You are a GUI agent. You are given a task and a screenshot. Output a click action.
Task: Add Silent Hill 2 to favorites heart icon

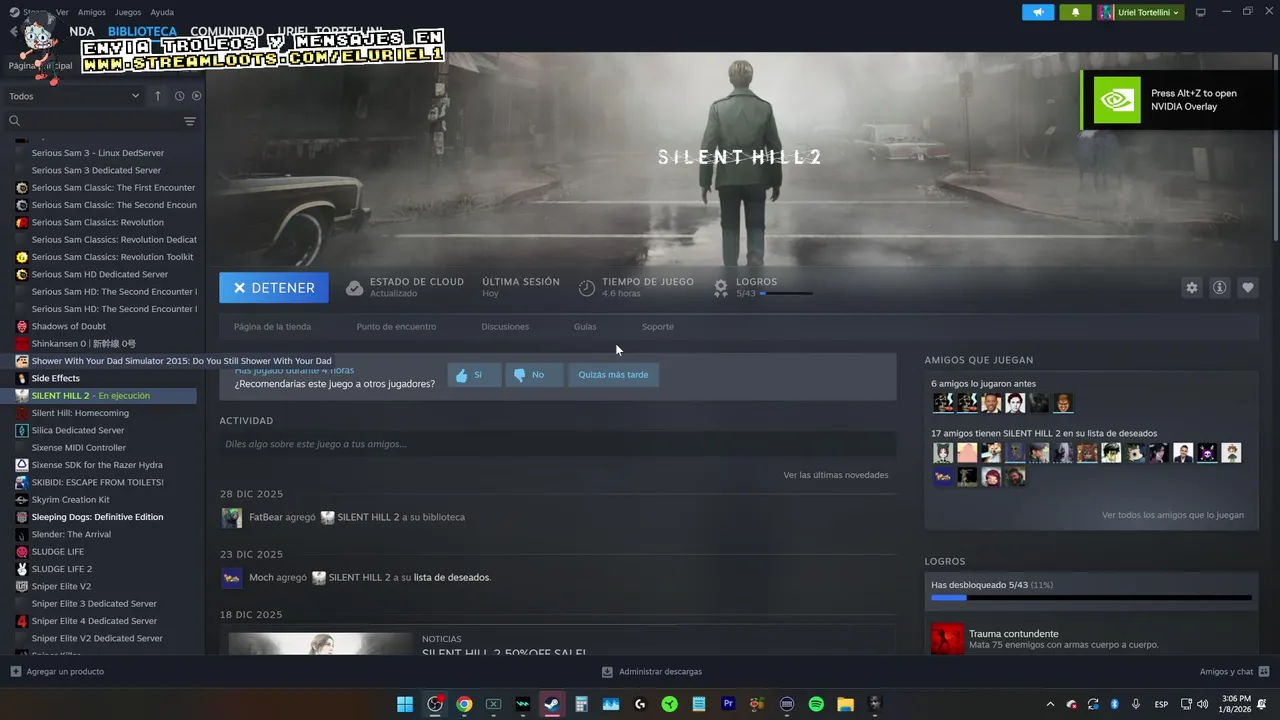click(1247, 288)
